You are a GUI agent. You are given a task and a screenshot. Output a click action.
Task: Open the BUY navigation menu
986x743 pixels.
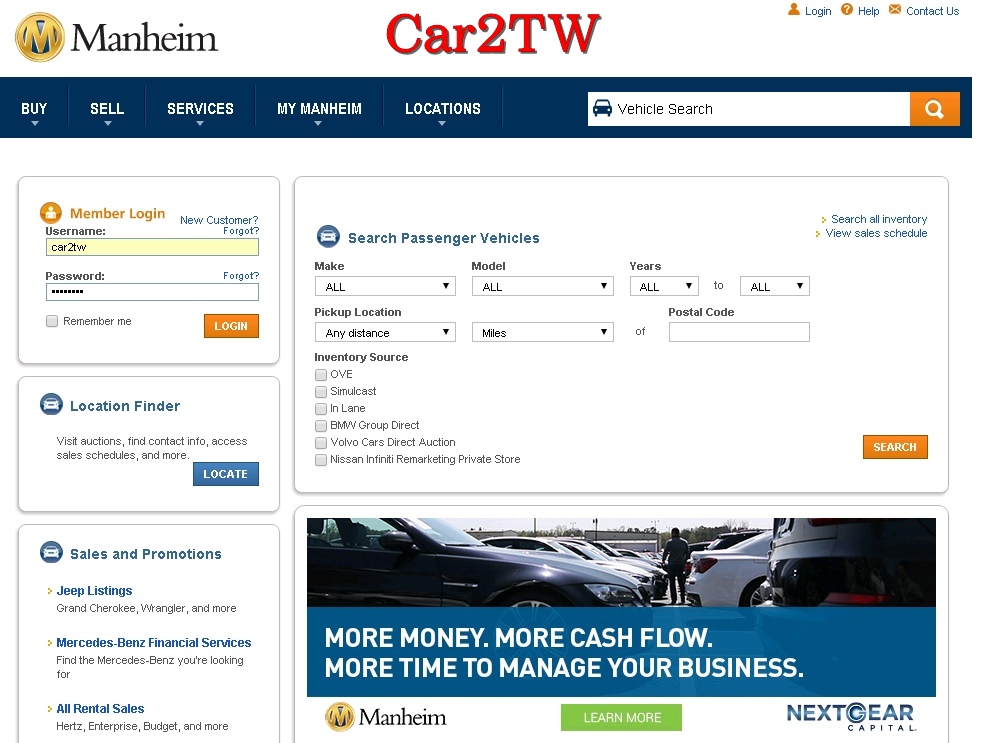click(x=34, y=109)
